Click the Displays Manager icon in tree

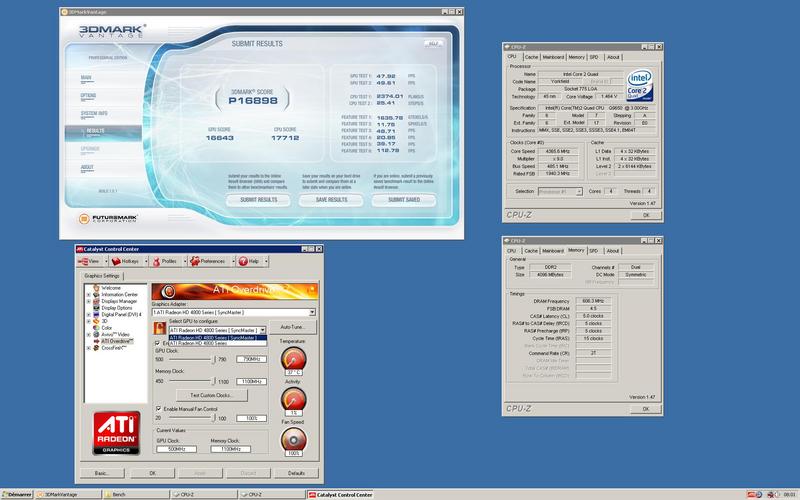[x=96, y=301]
